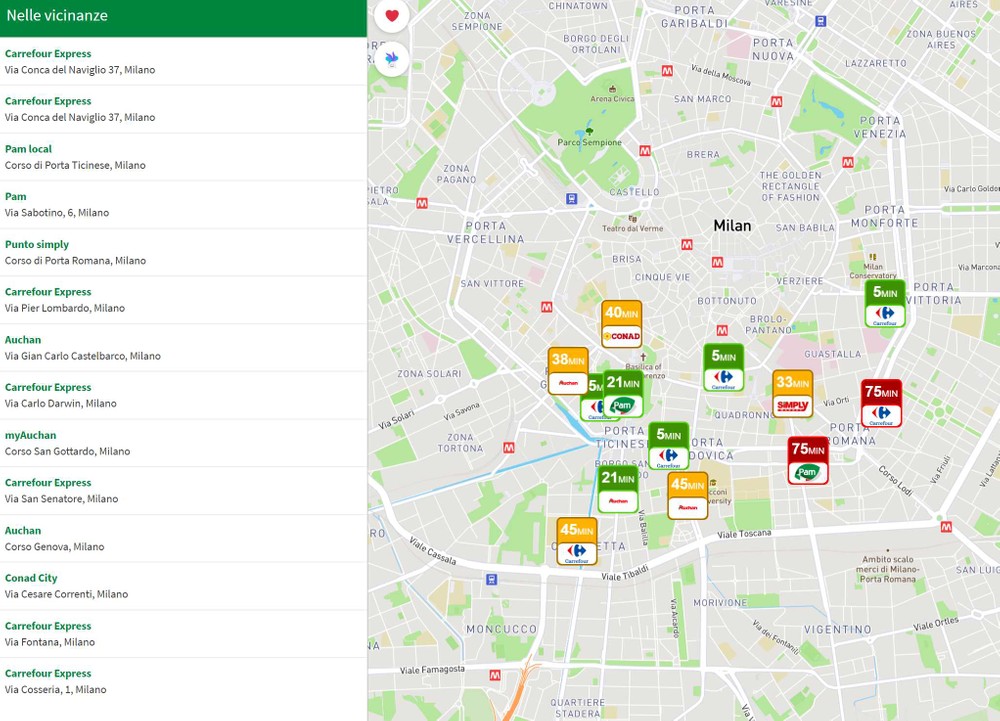
Task: Click the blue bird icon button under the heart
Action: (x=392, y=59)
